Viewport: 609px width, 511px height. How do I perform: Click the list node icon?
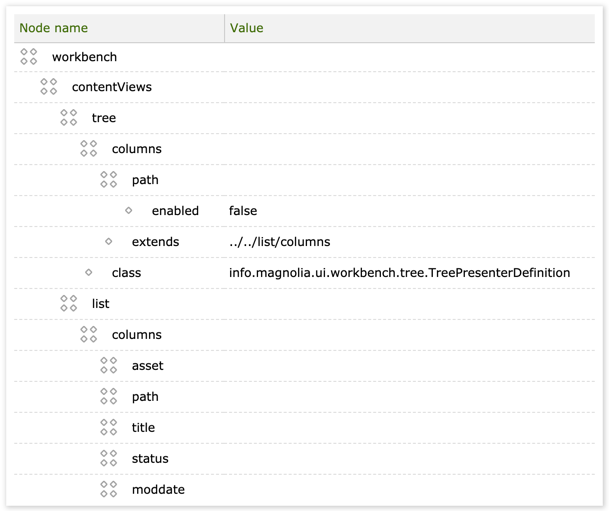[69, 303]
